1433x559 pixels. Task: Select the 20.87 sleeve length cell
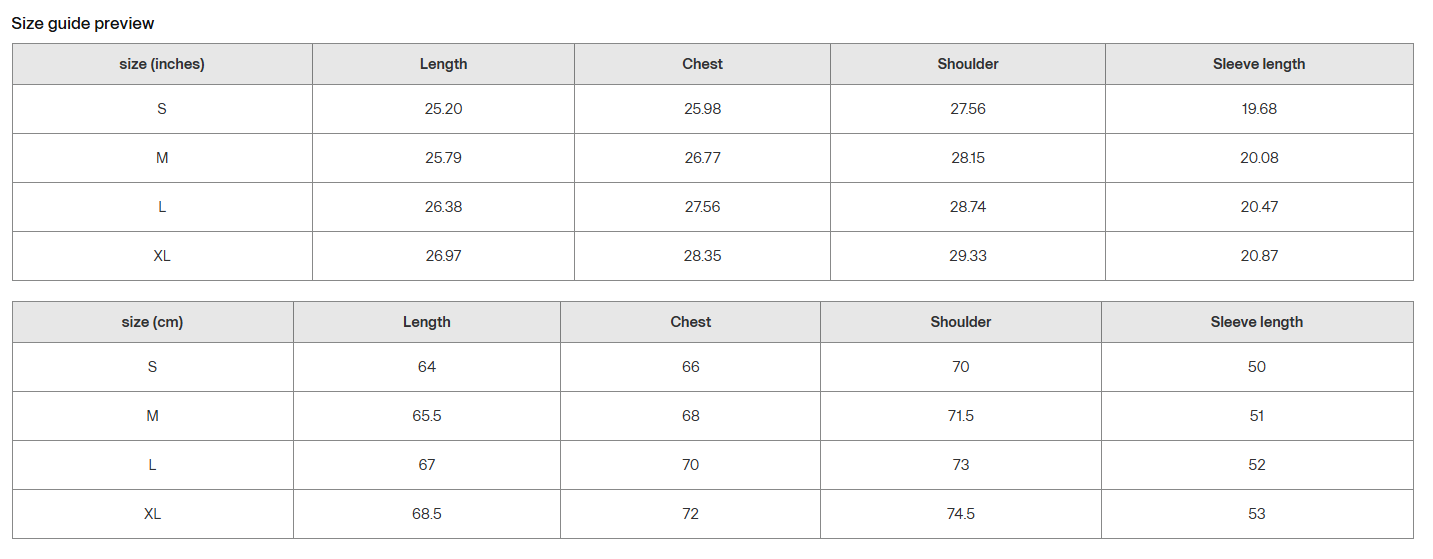point(1259,256)
